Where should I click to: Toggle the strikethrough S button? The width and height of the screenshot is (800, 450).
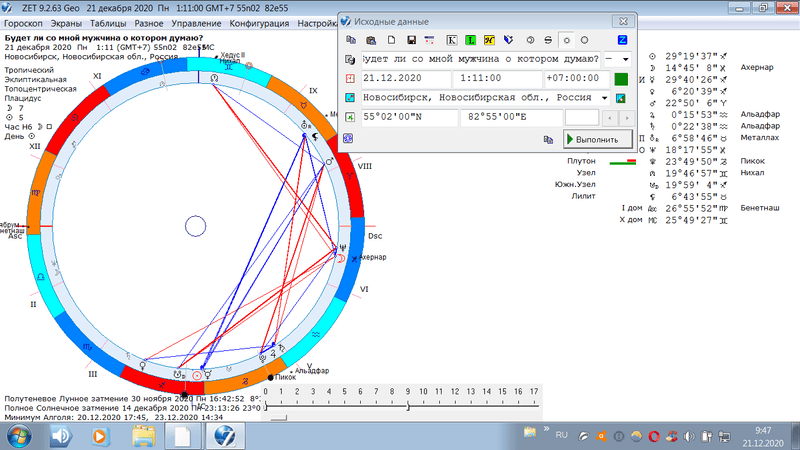(x=547, y=40)
